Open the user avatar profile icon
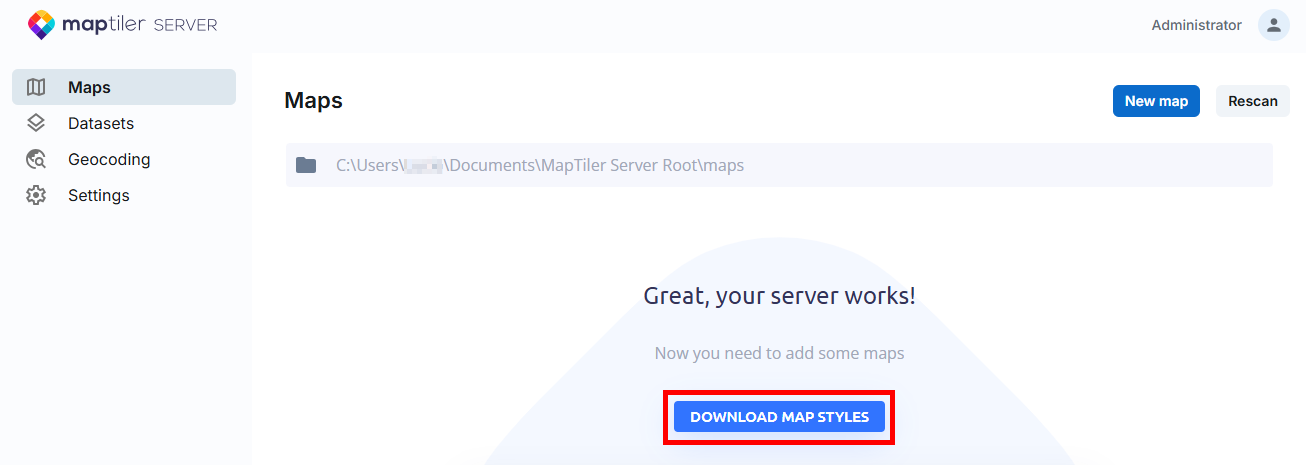Screen dimensions: 1306x465 1273,25
